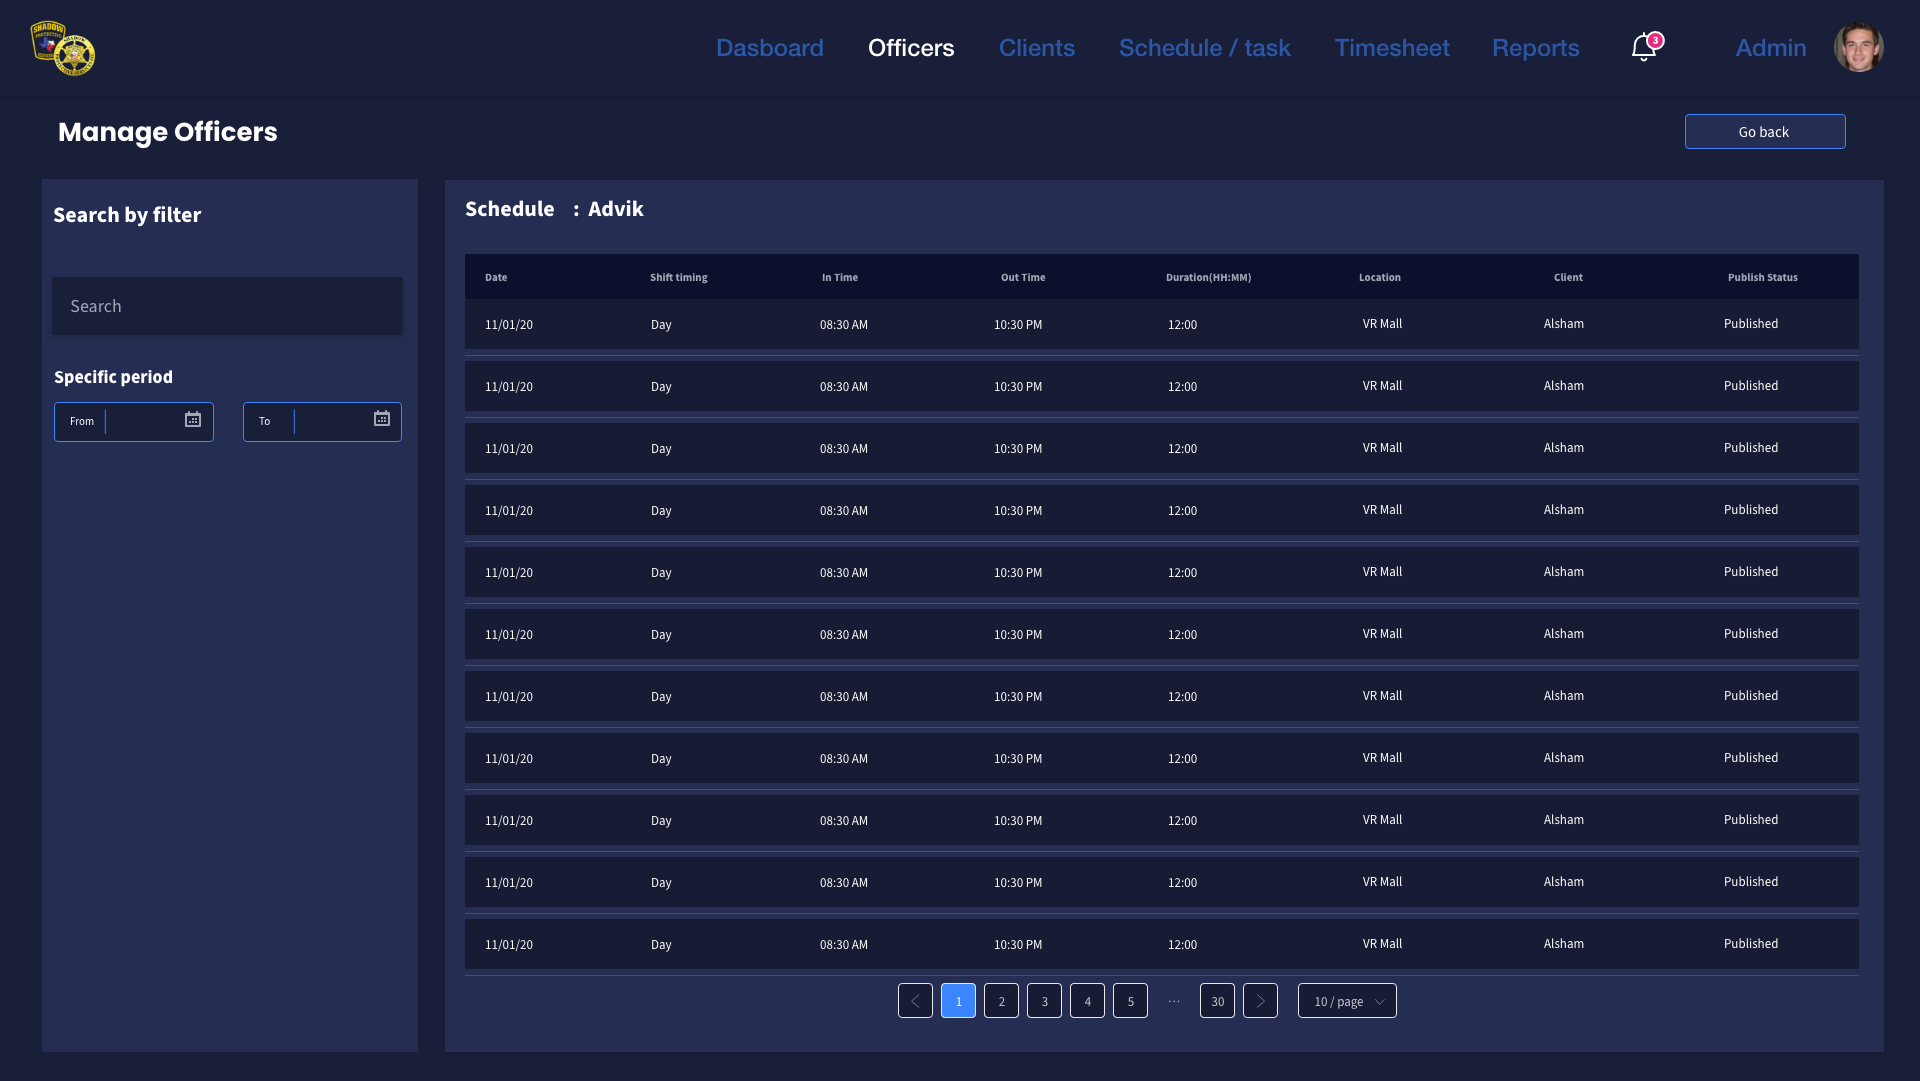Click the pagination ellipsis to jump pages
This screenshot has width=1920, height=1081.
click(x=1174, y=1001)
